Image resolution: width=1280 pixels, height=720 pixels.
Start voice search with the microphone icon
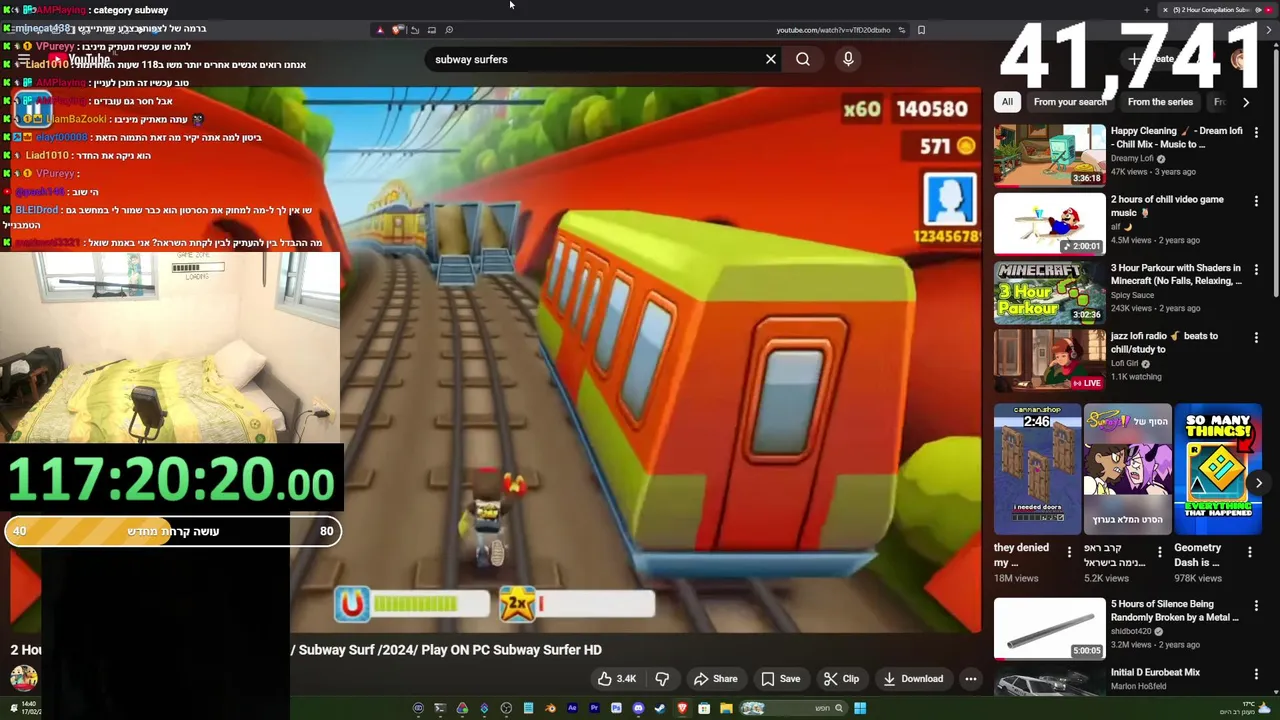click(x=848, y=59)
